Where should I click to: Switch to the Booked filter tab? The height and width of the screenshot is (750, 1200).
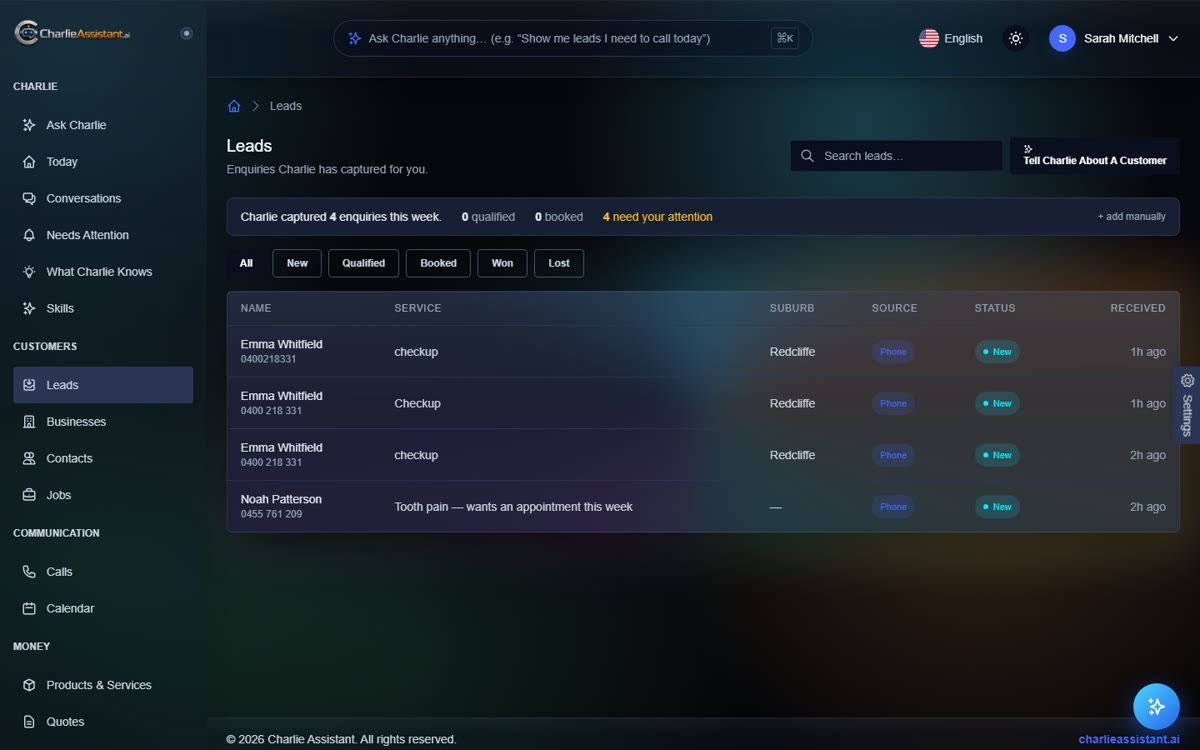438,263
